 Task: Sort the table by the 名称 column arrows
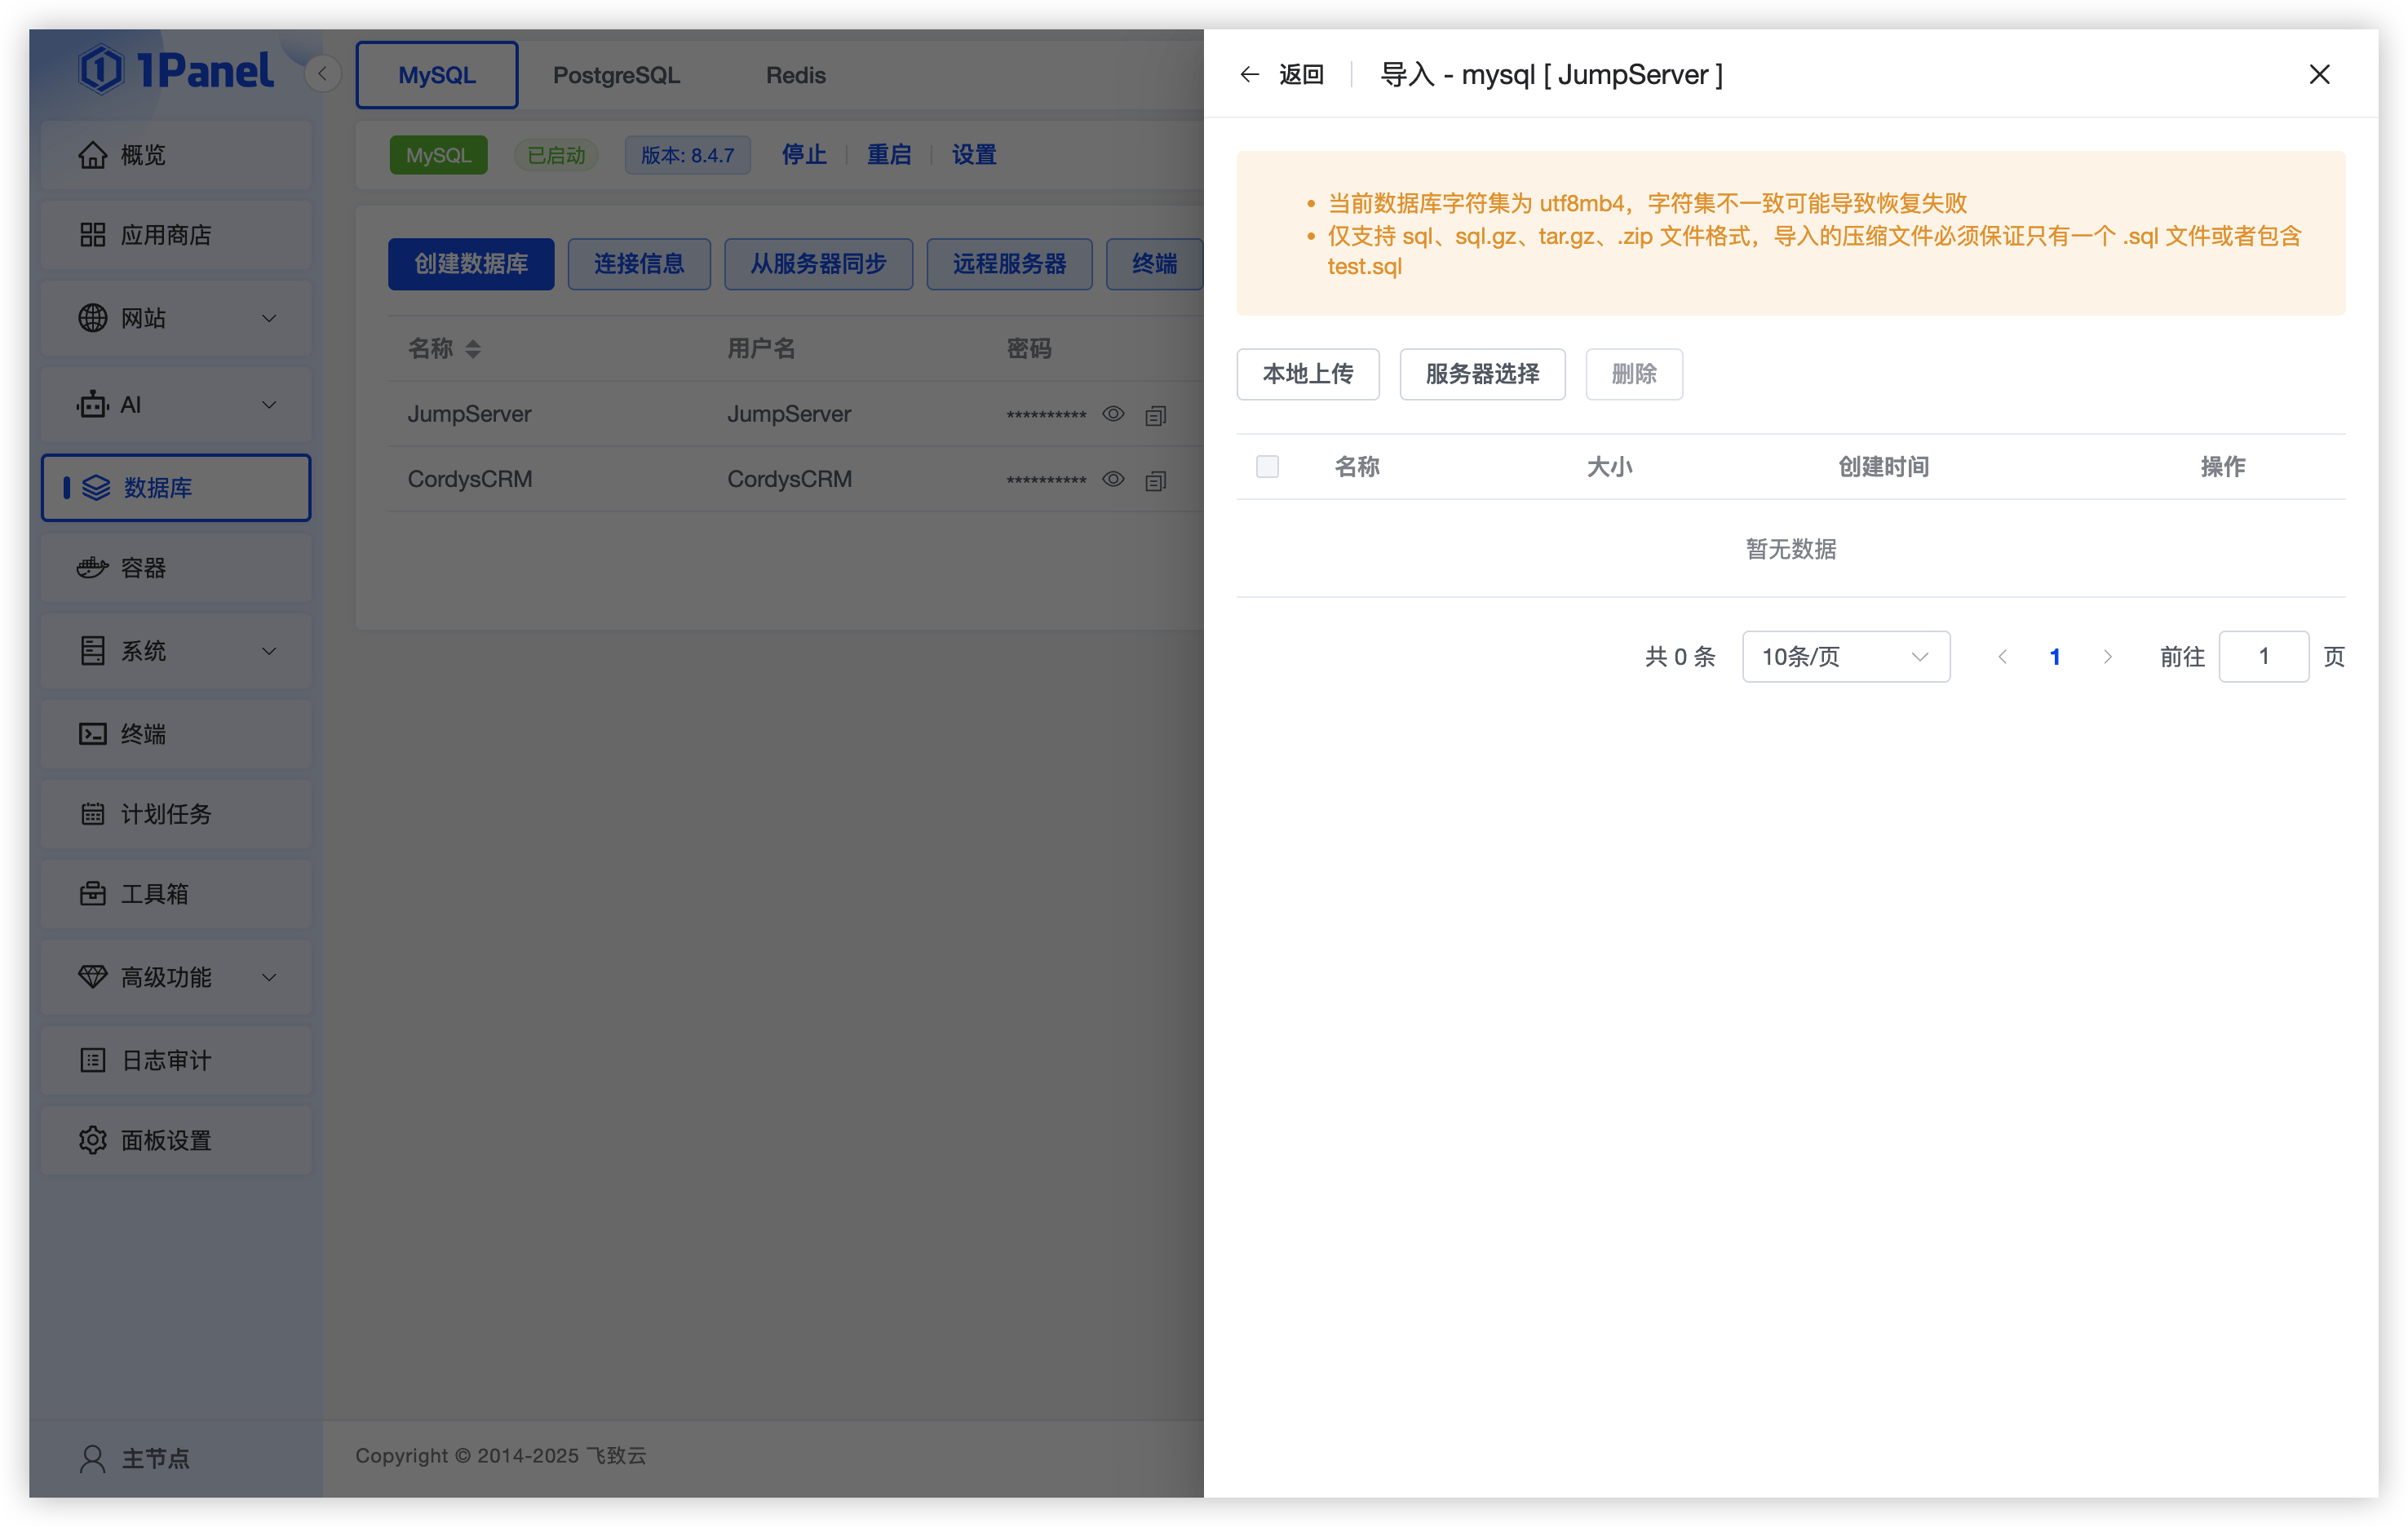click(473, 349)
